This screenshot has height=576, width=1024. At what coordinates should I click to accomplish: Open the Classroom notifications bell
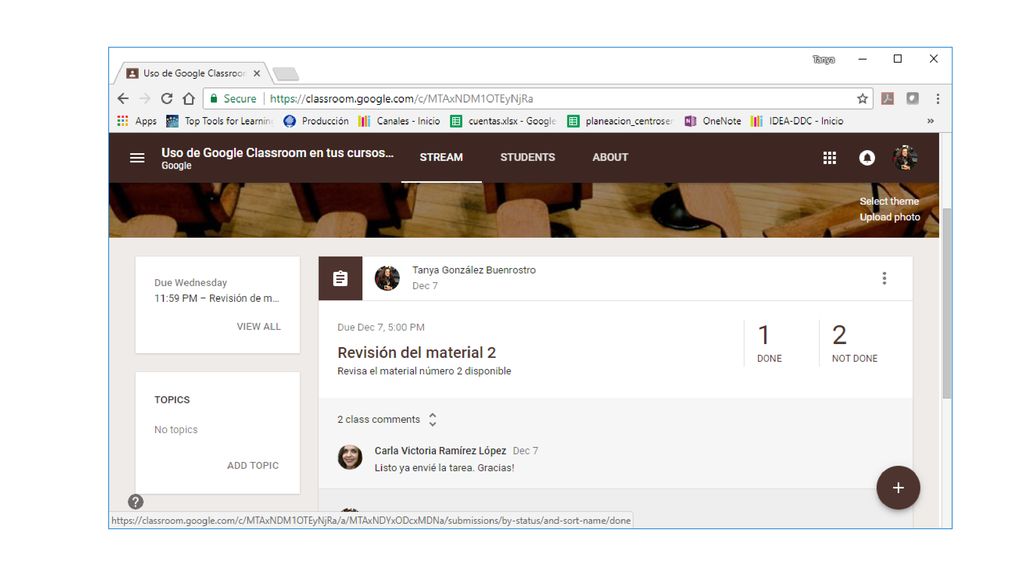coord(867,158)
